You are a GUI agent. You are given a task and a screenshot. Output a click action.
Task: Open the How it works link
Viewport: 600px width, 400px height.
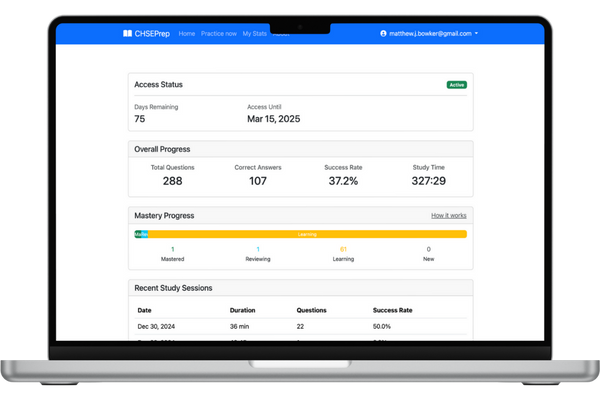[x=448, y=216]
